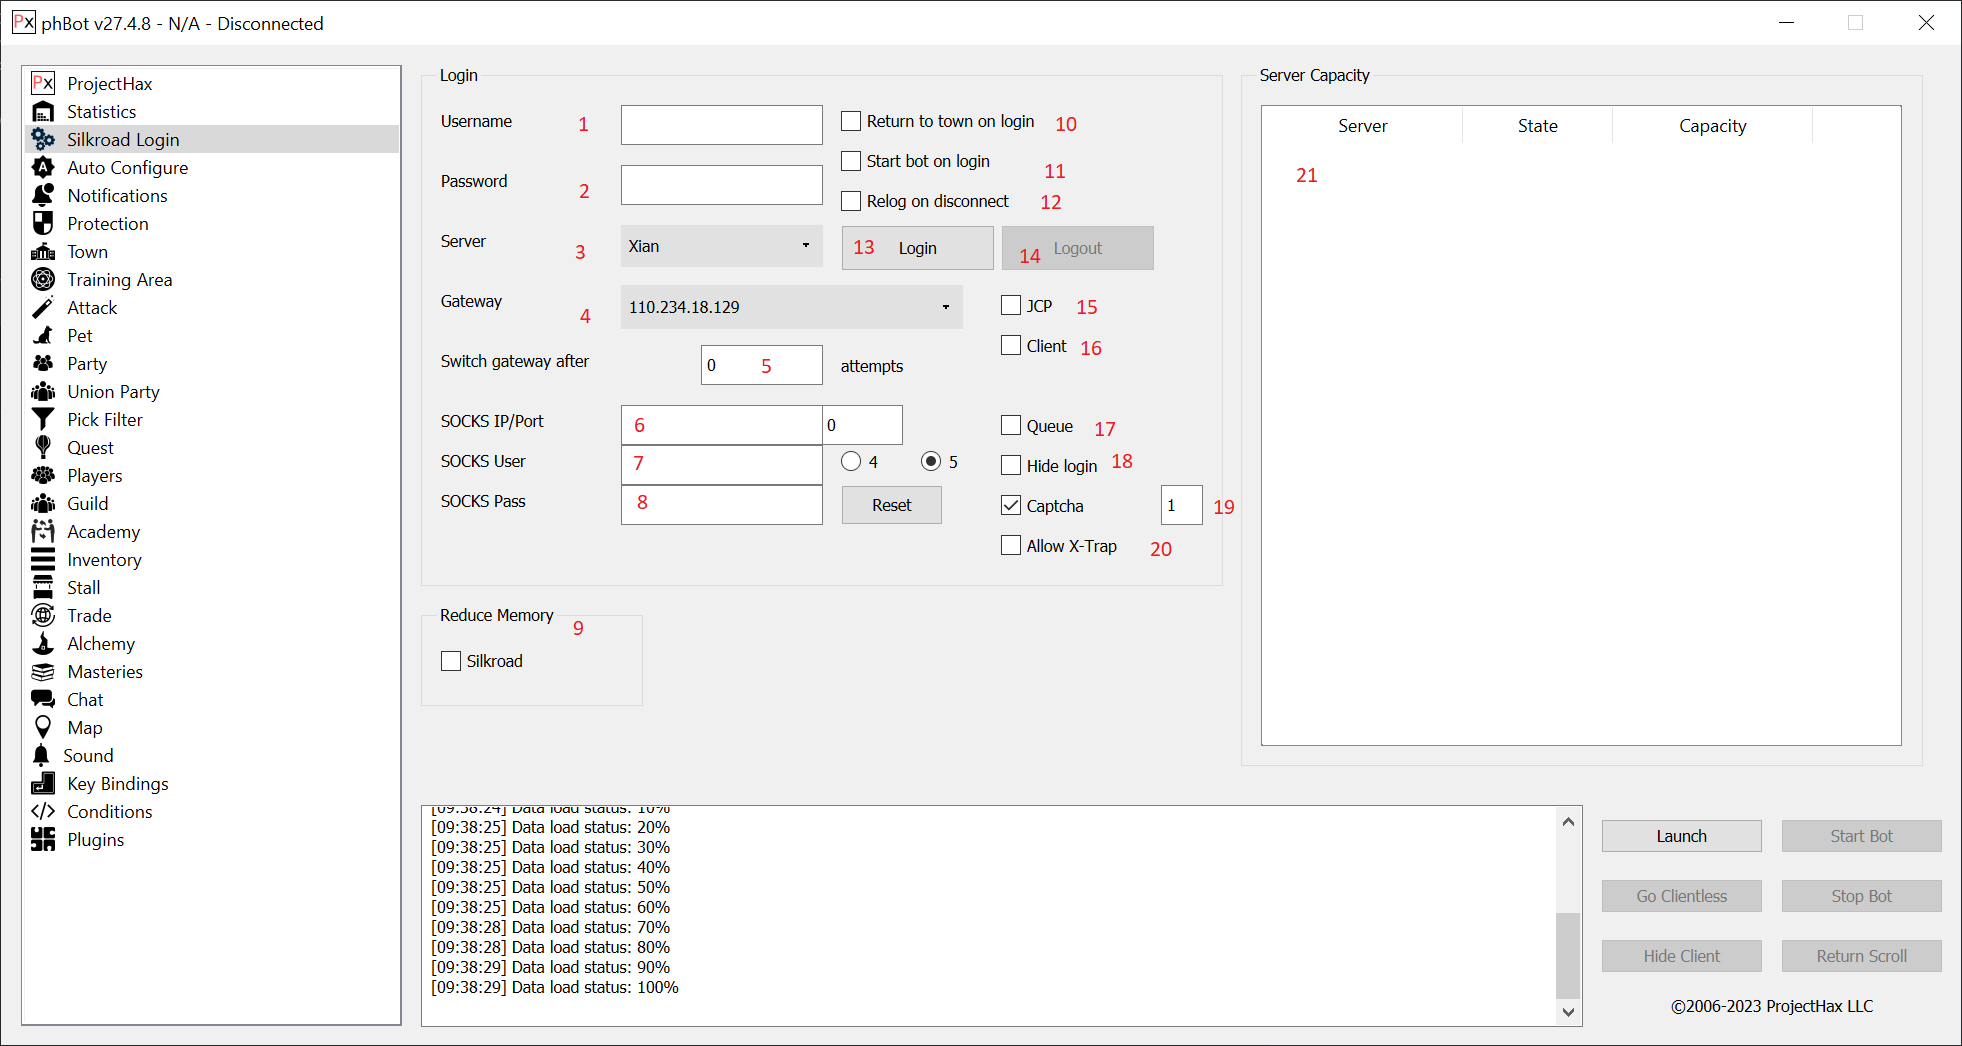Expand the Gateway IP address dropdown

(x=791, y=307)
